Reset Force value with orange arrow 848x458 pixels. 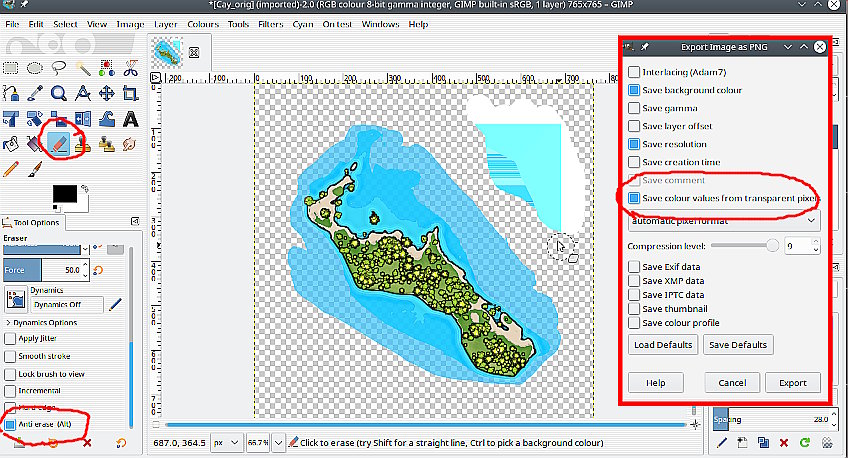[98, 270]
